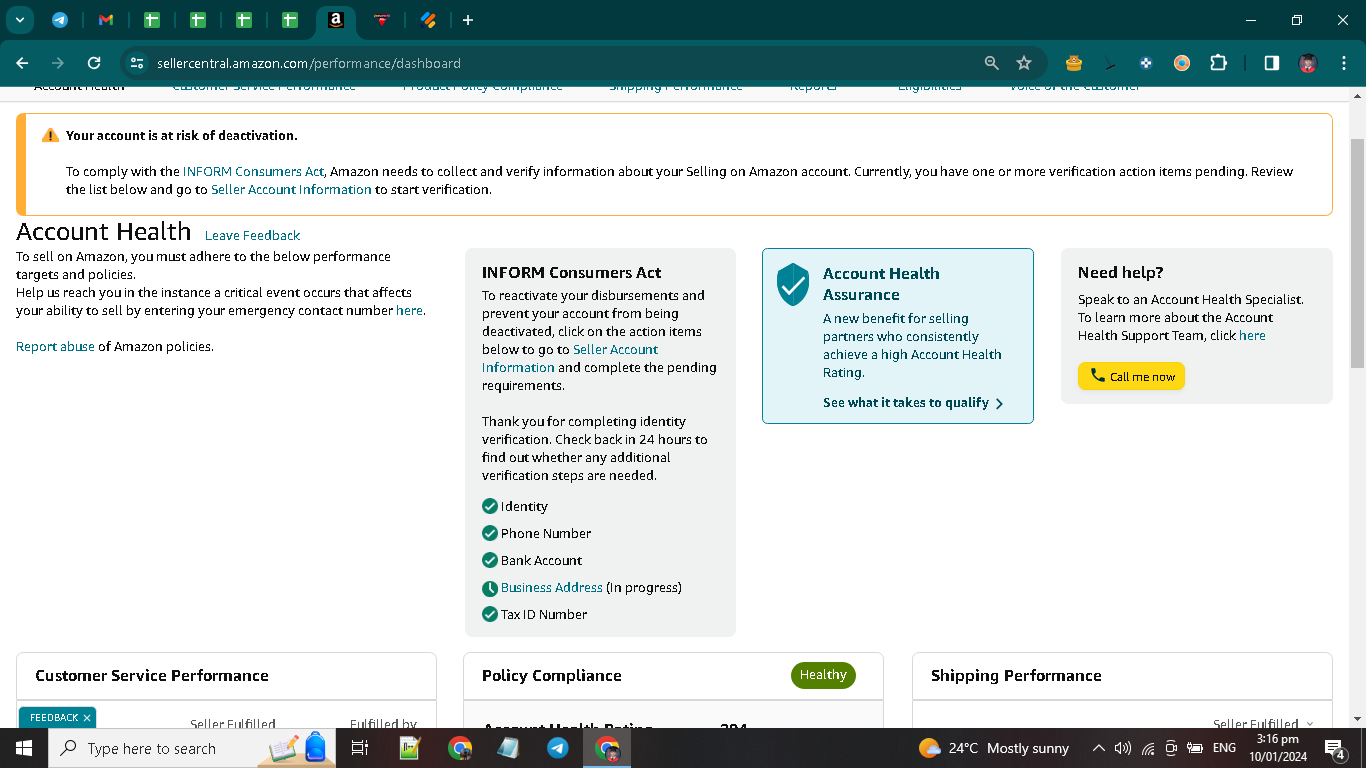Click the Account Health Assurance shield icon
The width and height of the screenshot is (1366, 768).
[x=793, y=285]
